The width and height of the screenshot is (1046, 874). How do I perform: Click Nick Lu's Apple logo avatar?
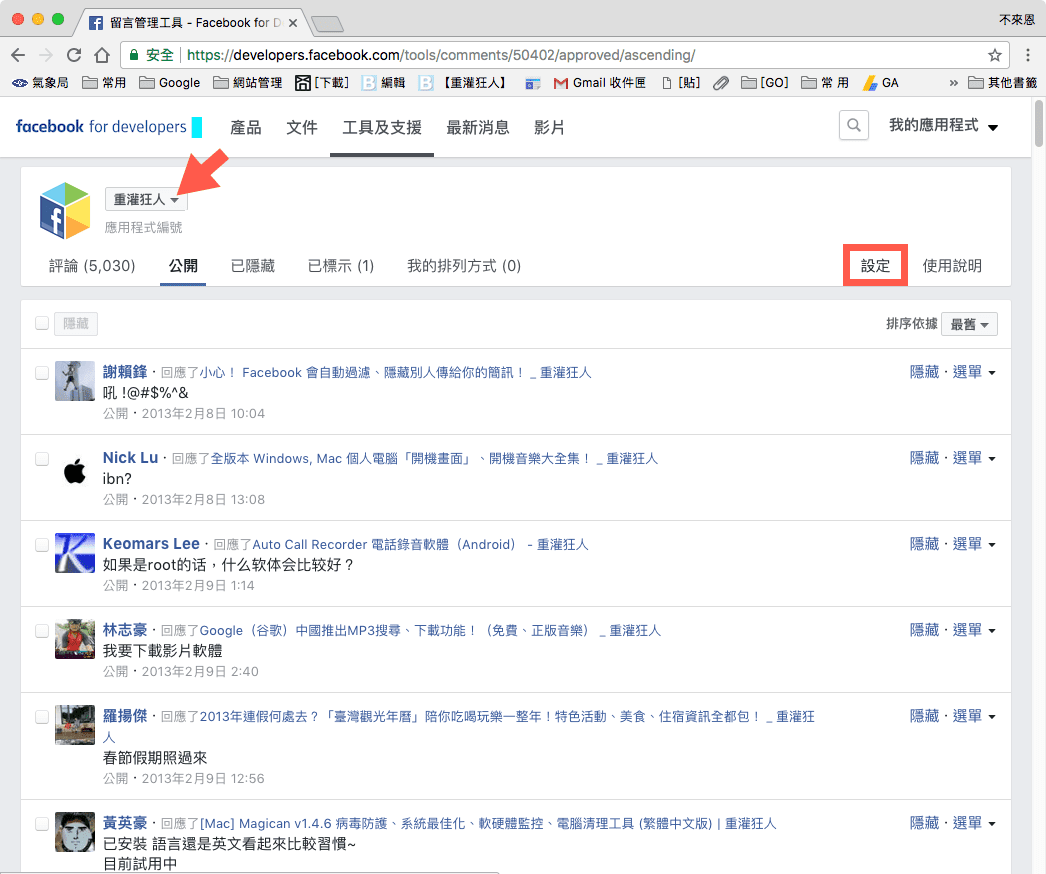(x=75, y=470)
